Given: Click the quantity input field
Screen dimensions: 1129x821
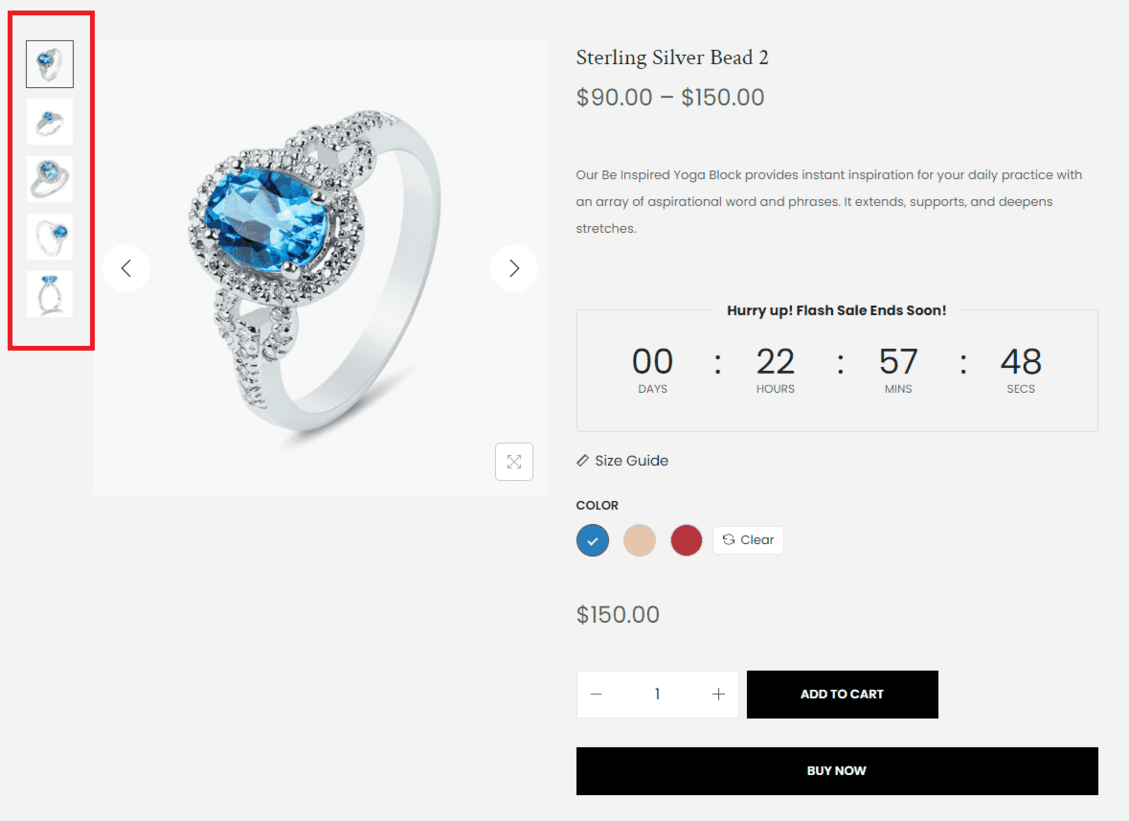Looking at the screenshot, I should (657, 694).
